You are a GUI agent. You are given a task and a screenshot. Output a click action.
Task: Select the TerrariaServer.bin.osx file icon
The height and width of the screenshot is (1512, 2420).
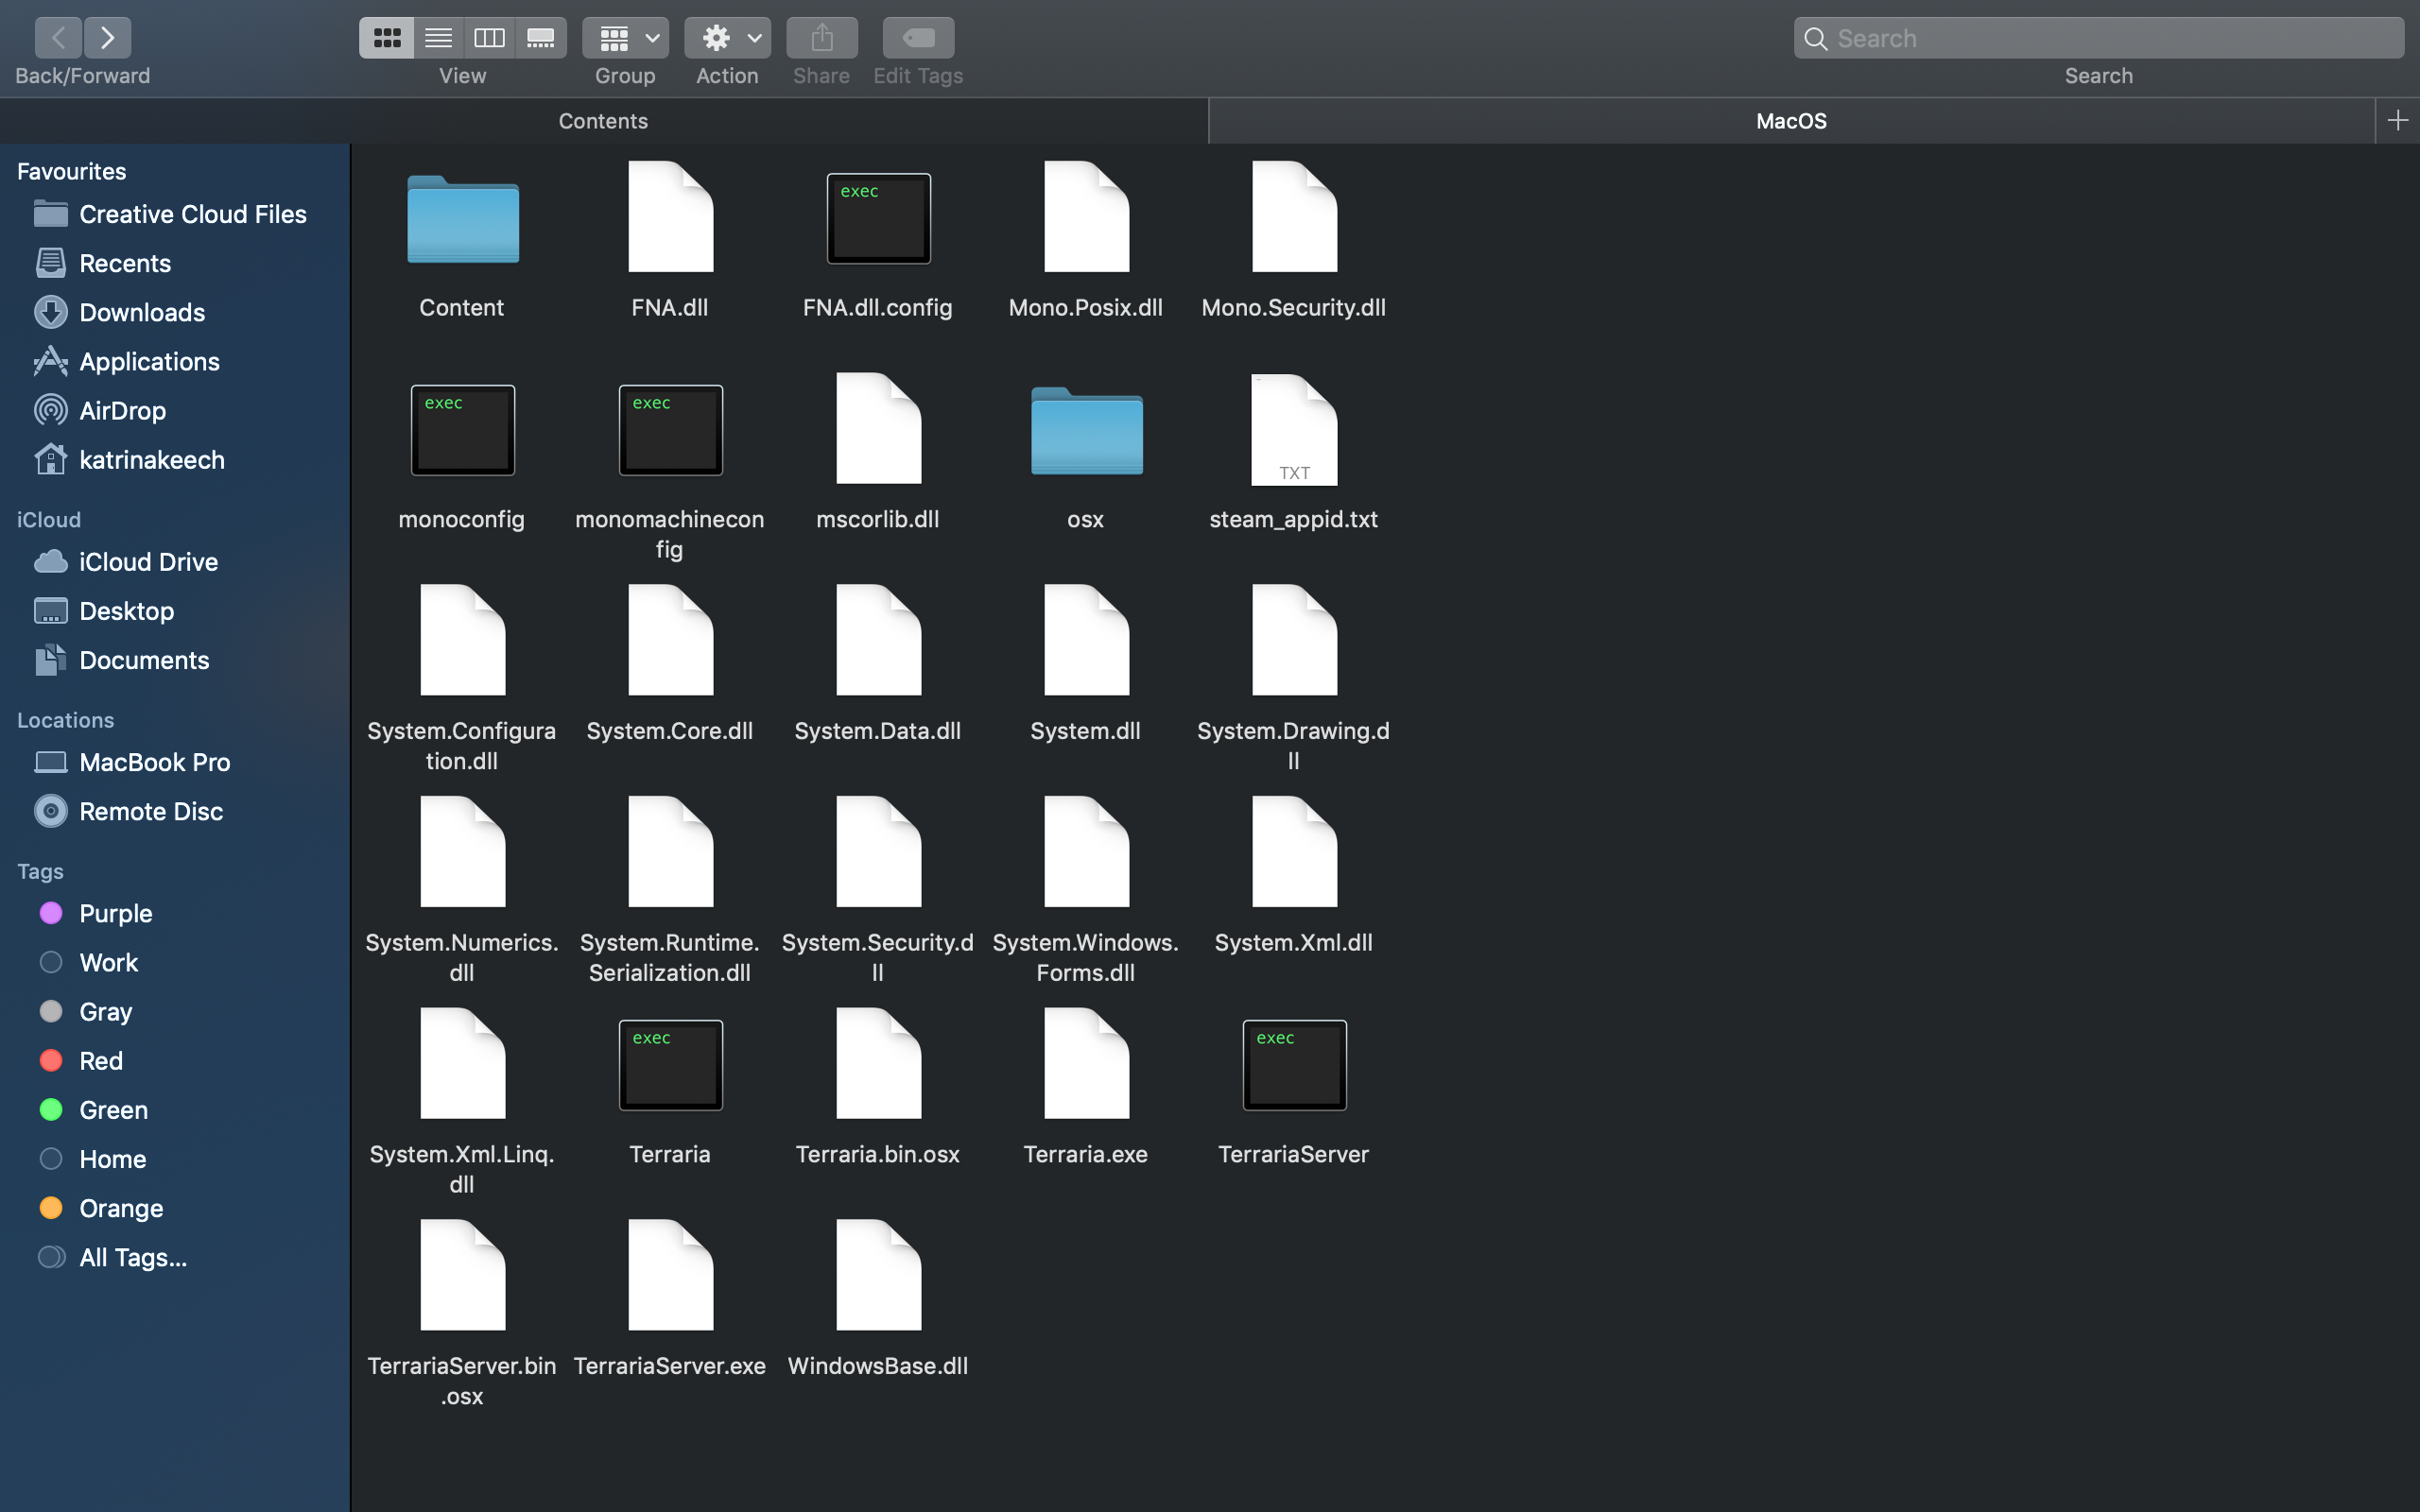(463, 1275)
